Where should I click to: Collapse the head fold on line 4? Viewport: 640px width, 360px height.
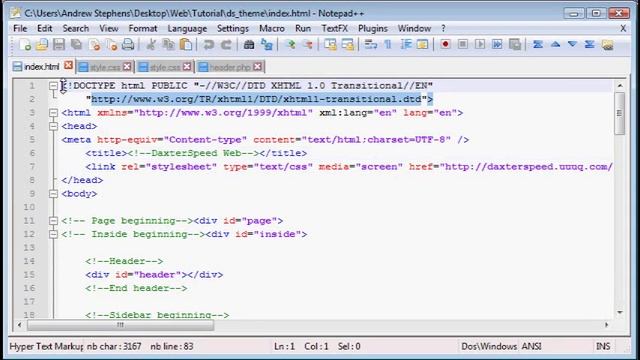click(x=53, y=126)
